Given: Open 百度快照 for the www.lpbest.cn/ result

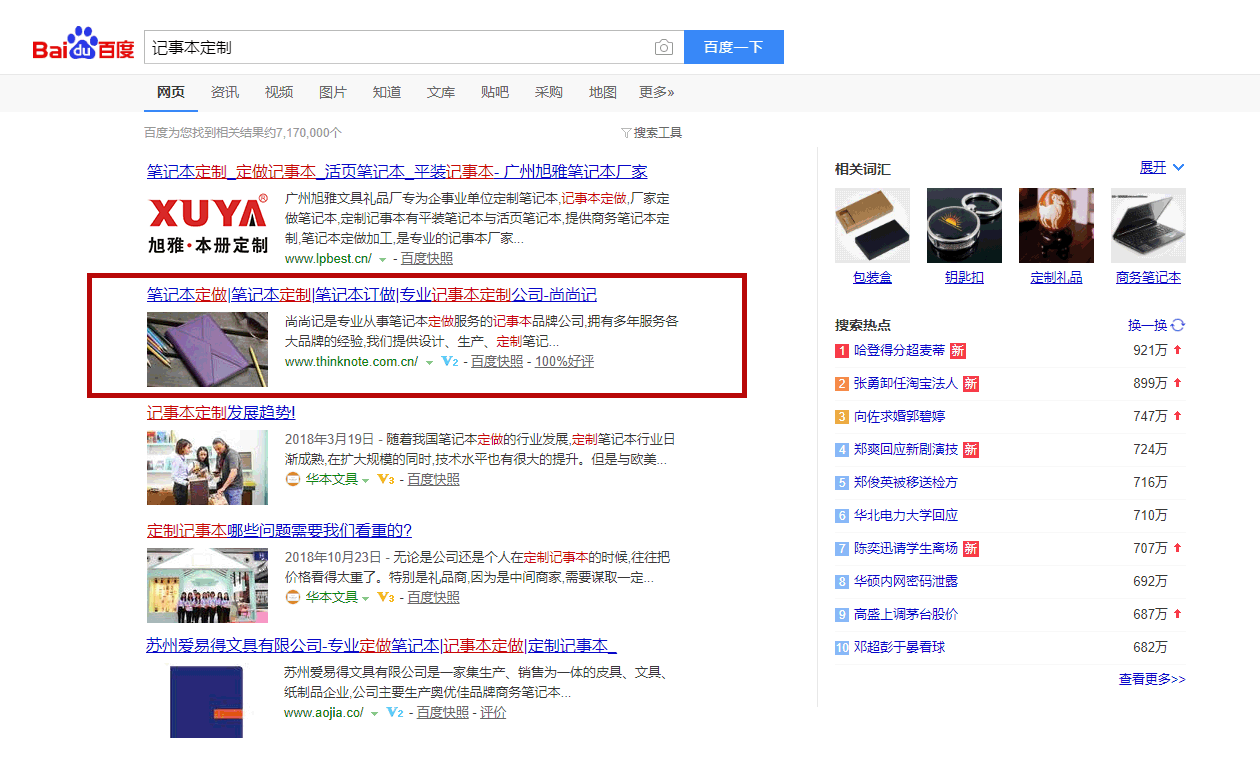Looking at the screenshot, I should click(x=427, y=259).
